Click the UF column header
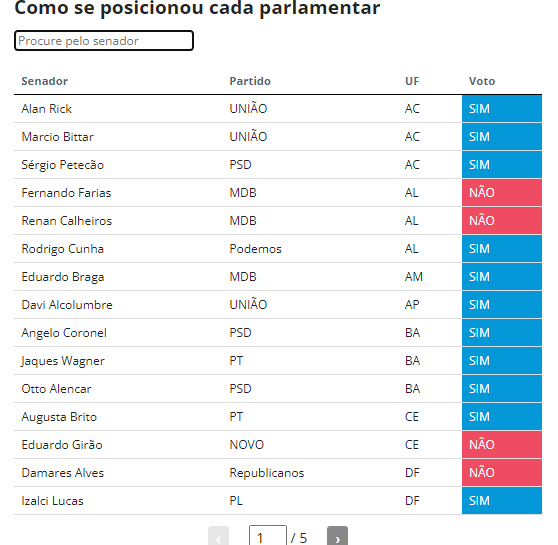Screen dimensions: 558x545 [412, 81]
